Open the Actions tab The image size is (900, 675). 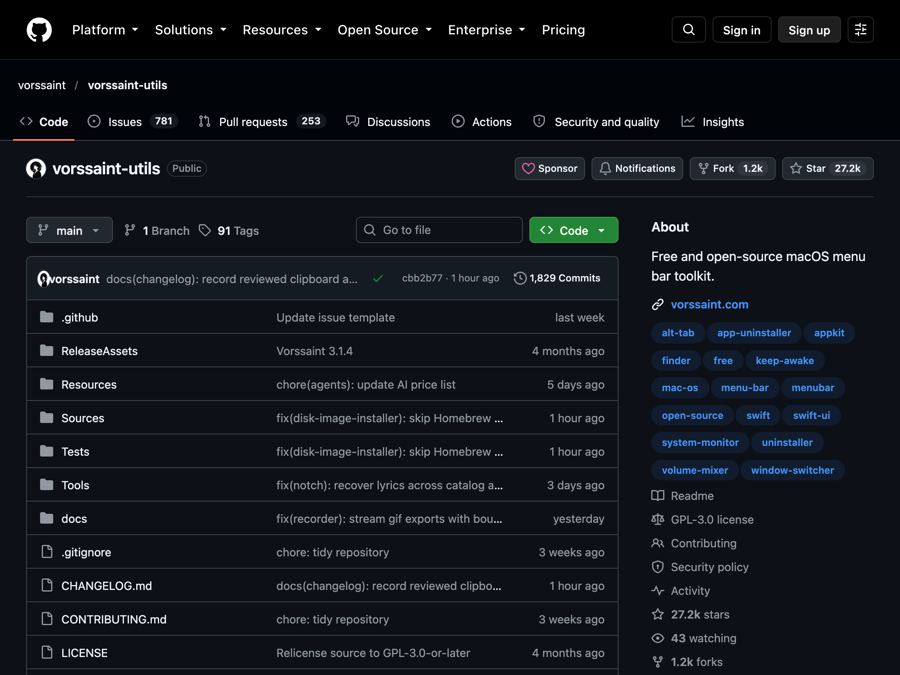pos(482,122)
